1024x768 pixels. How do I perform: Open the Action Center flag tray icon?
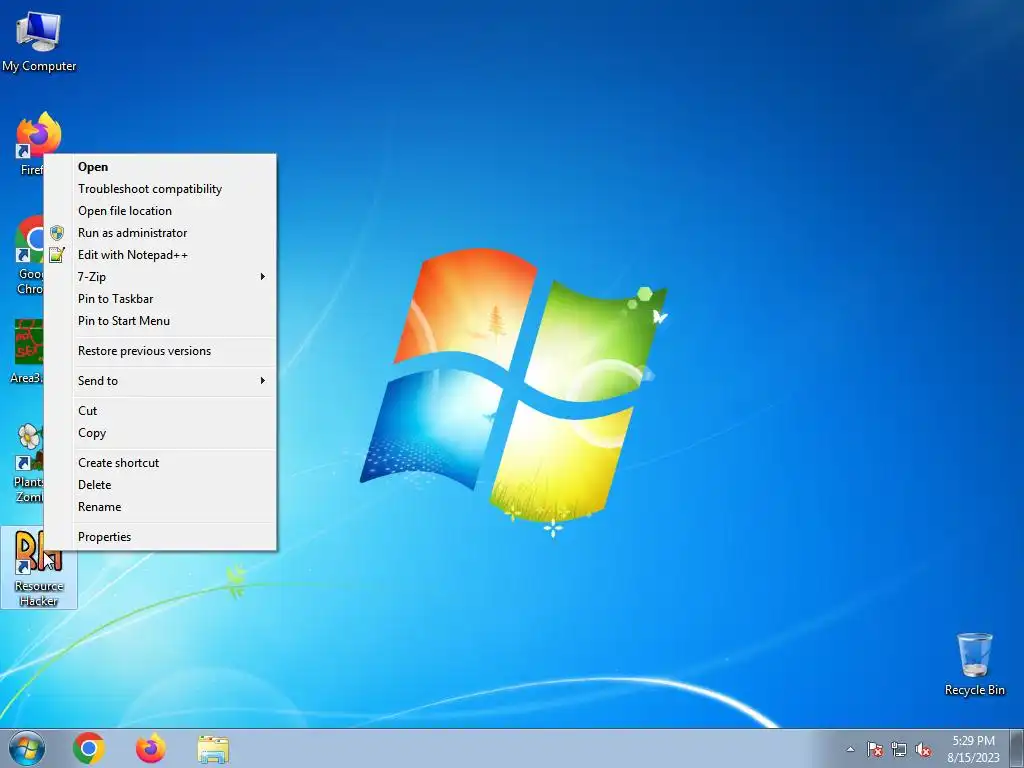click(x=875, y=749)
